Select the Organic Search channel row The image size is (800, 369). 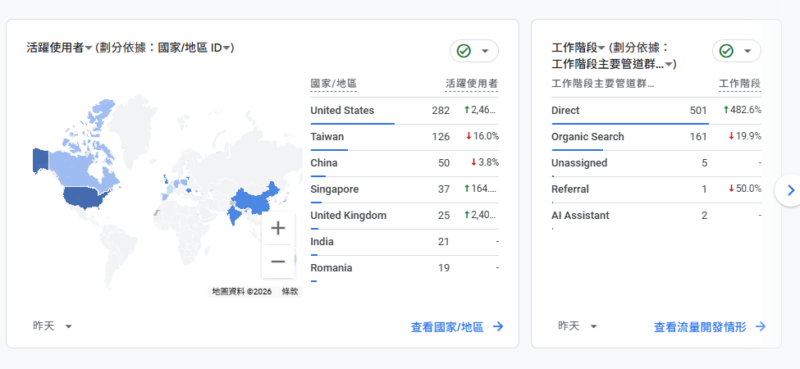(x=656, y=137)
